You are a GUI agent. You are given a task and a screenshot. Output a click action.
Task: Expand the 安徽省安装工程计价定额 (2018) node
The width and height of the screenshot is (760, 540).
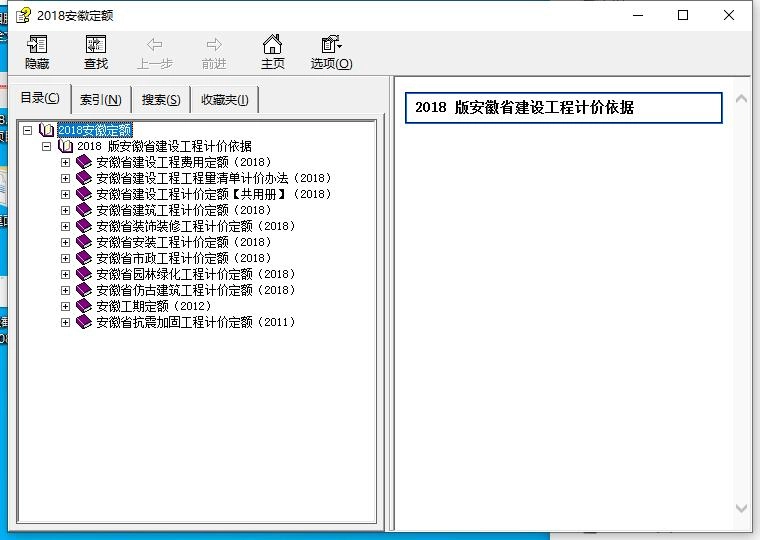coord(66,242)
